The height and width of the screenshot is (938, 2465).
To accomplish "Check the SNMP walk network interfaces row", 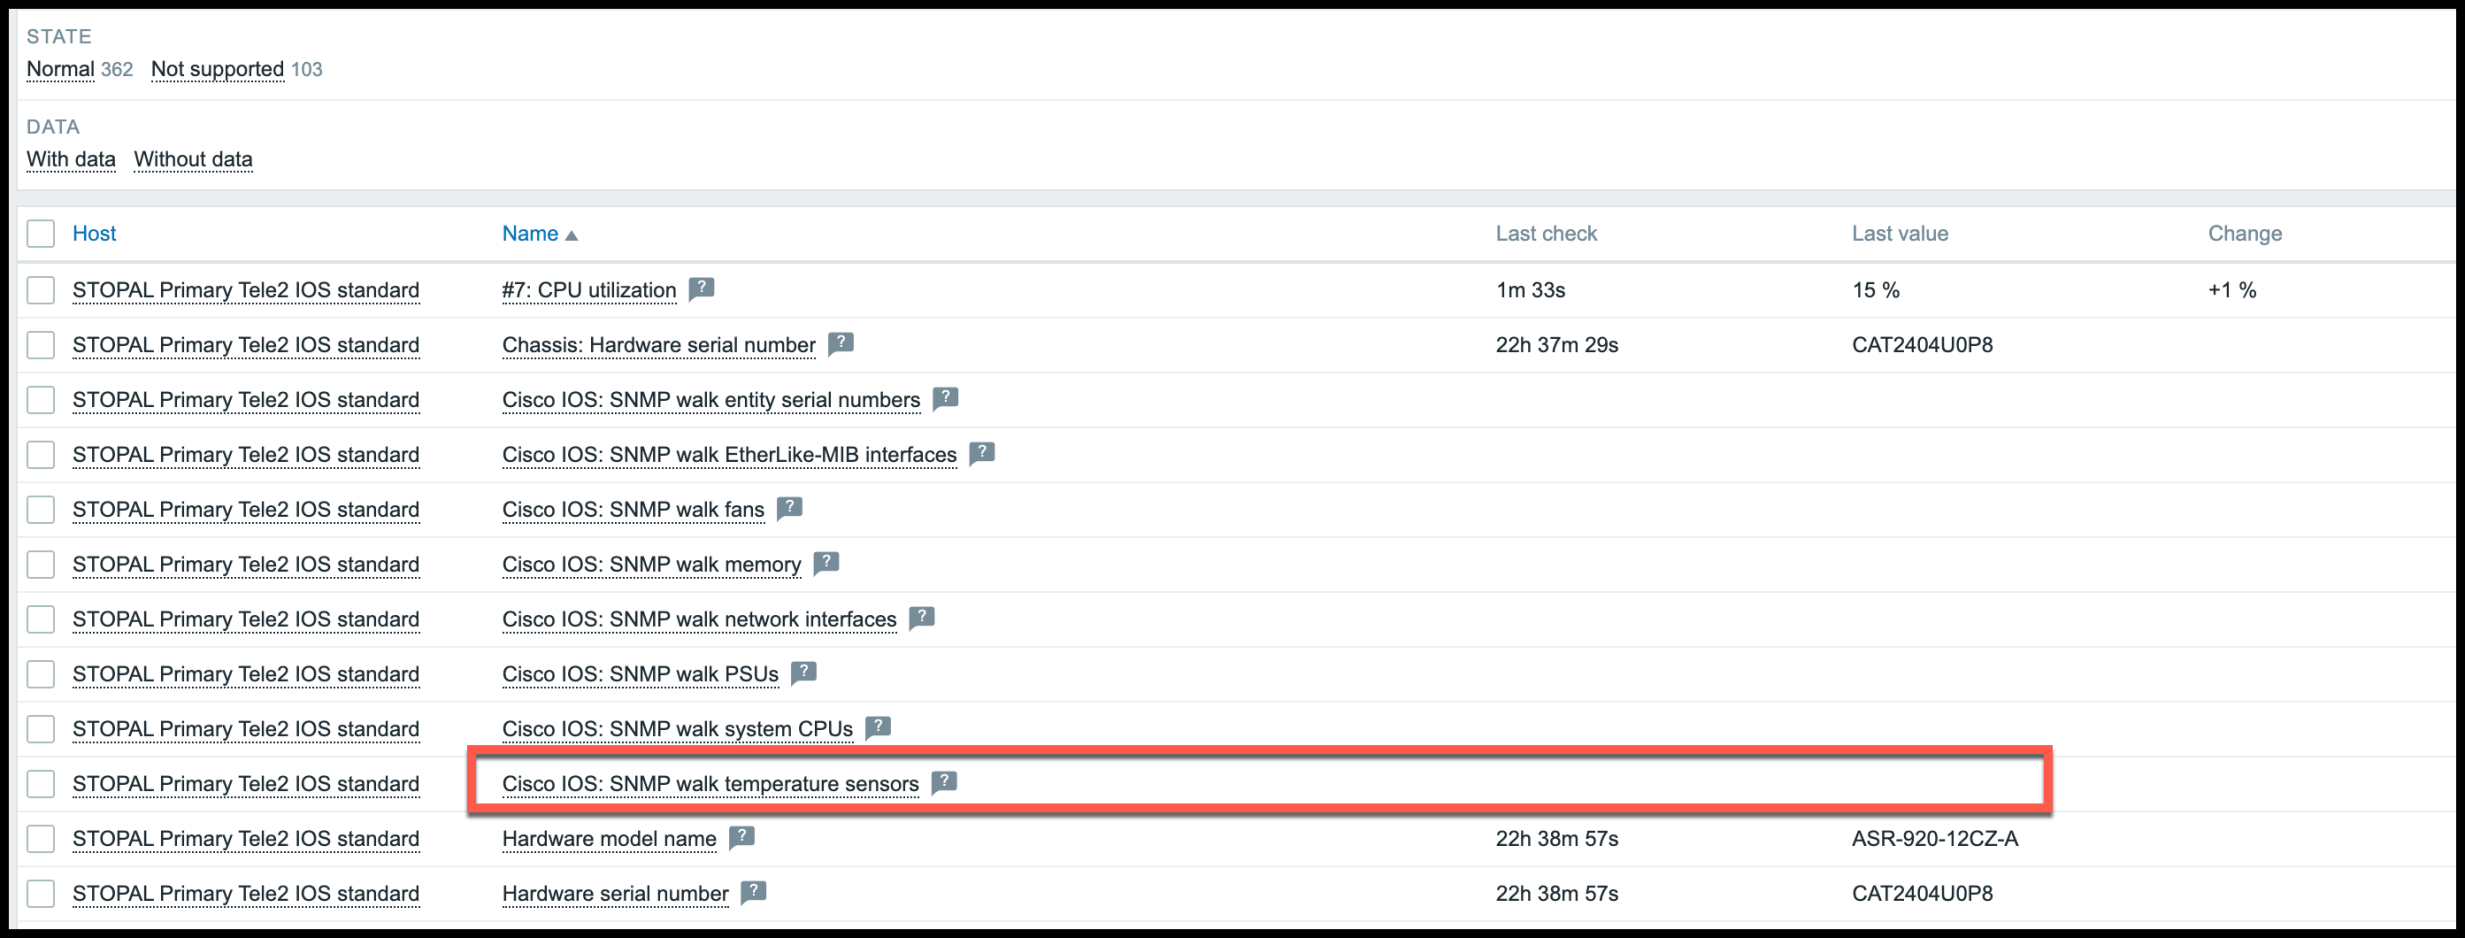I will 41,619.
